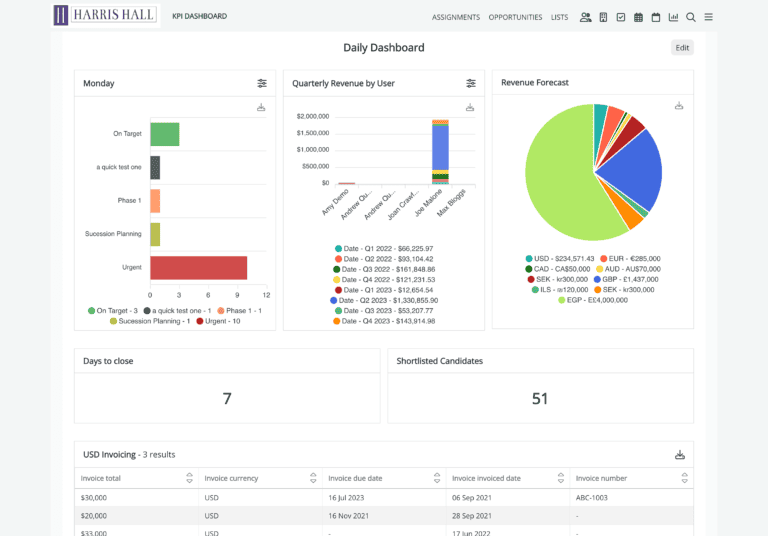Open the people/contacts icon in top bar
The width and height of the screenshot is (768, 536).
click(x=585, y=17)
